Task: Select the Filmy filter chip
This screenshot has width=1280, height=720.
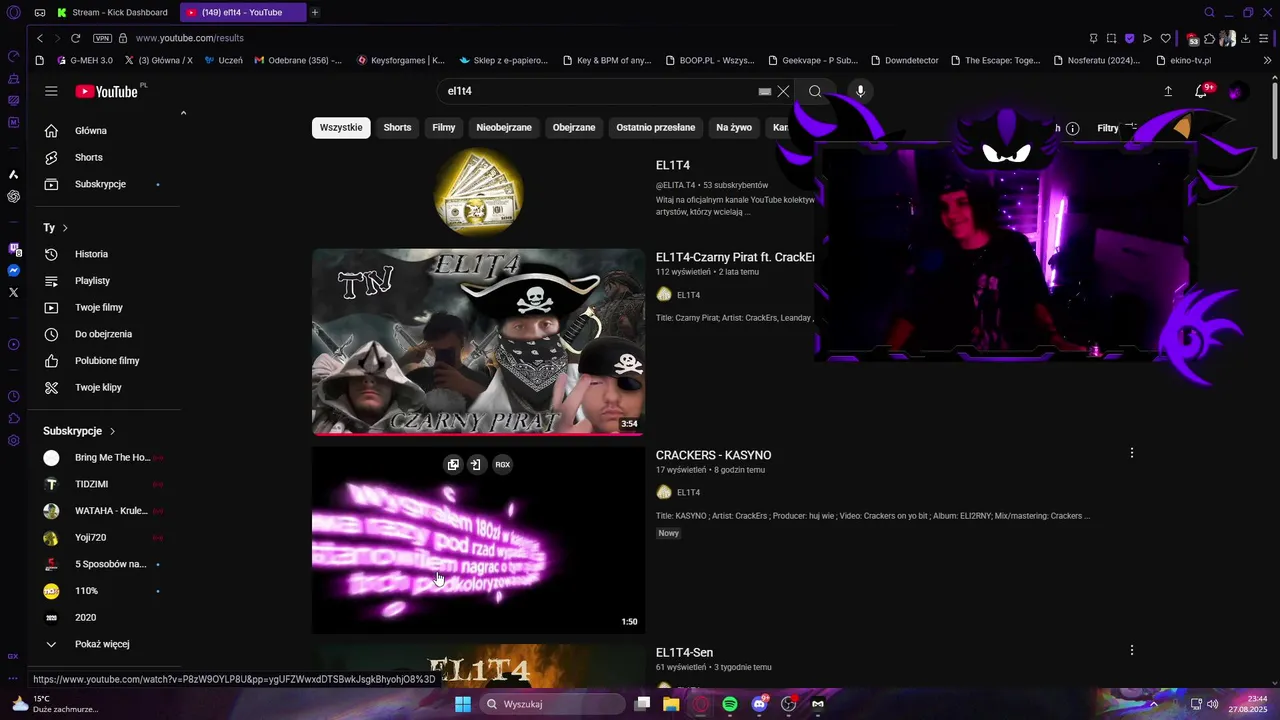Action: tap(444, 128)
